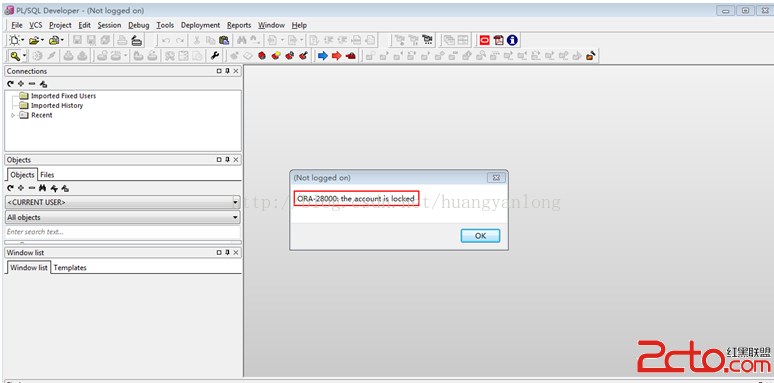
Task: Close the Connections panel
Action: click(236, 71)
